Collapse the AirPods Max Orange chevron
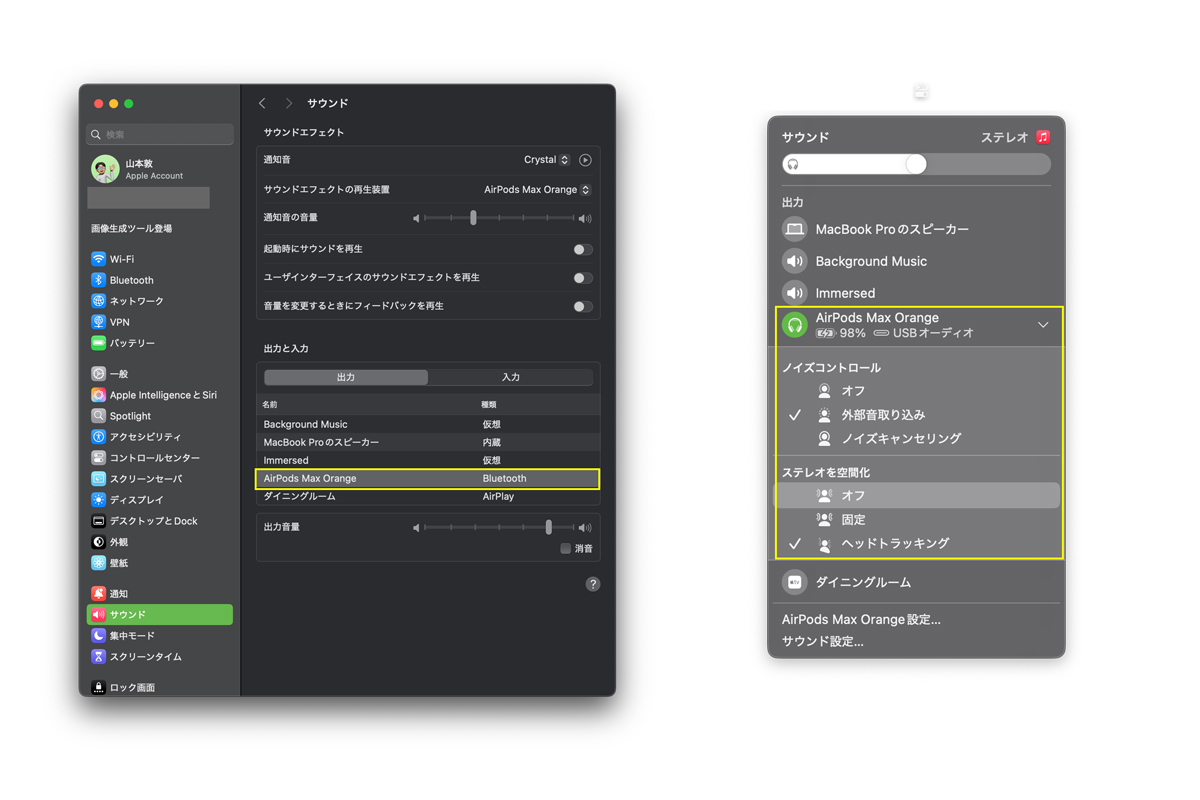 click(x=1043, y=325)
